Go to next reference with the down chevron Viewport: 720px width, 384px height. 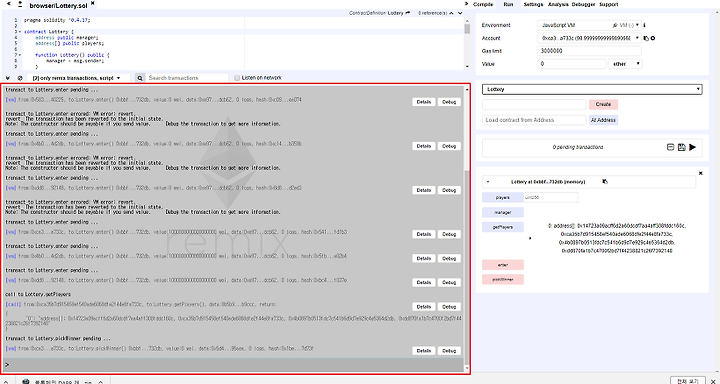(x=460, y=13)
